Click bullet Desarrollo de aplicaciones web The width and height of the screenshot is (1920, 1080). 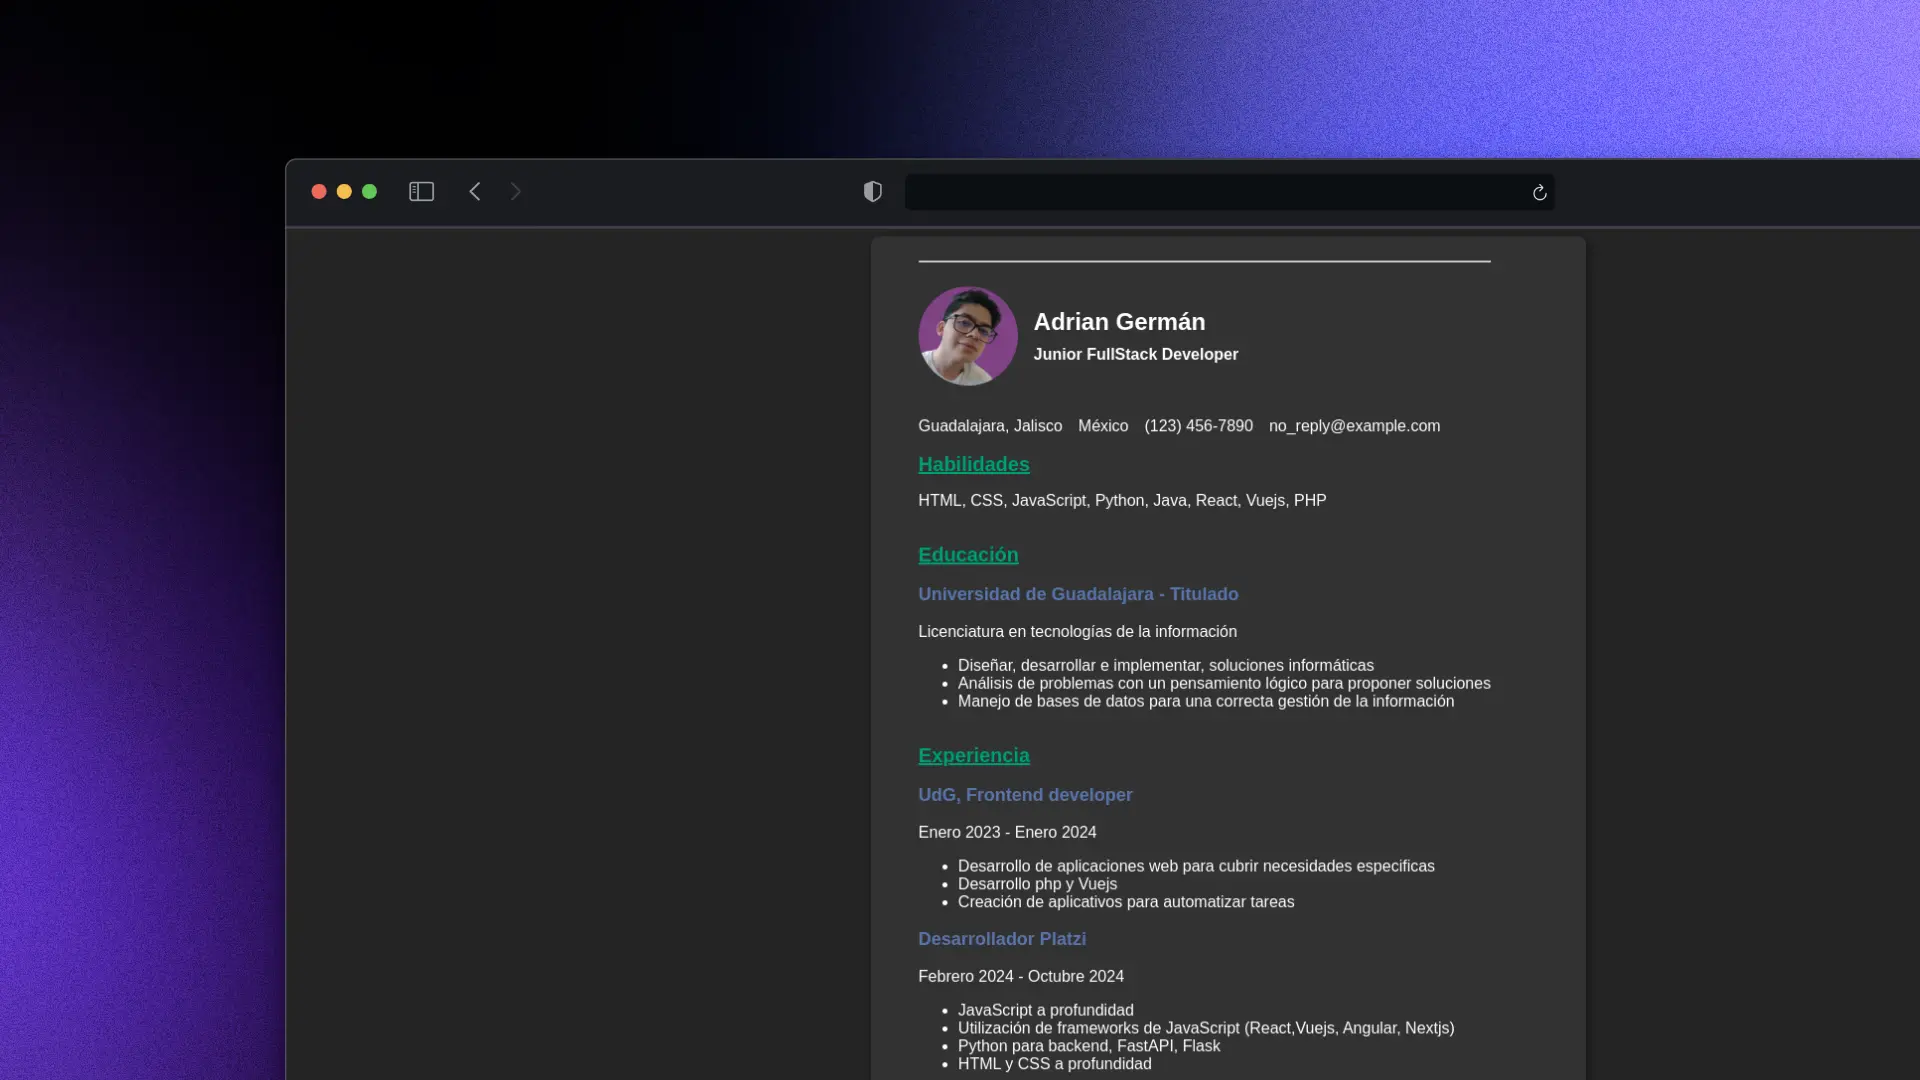[1196, 866]
